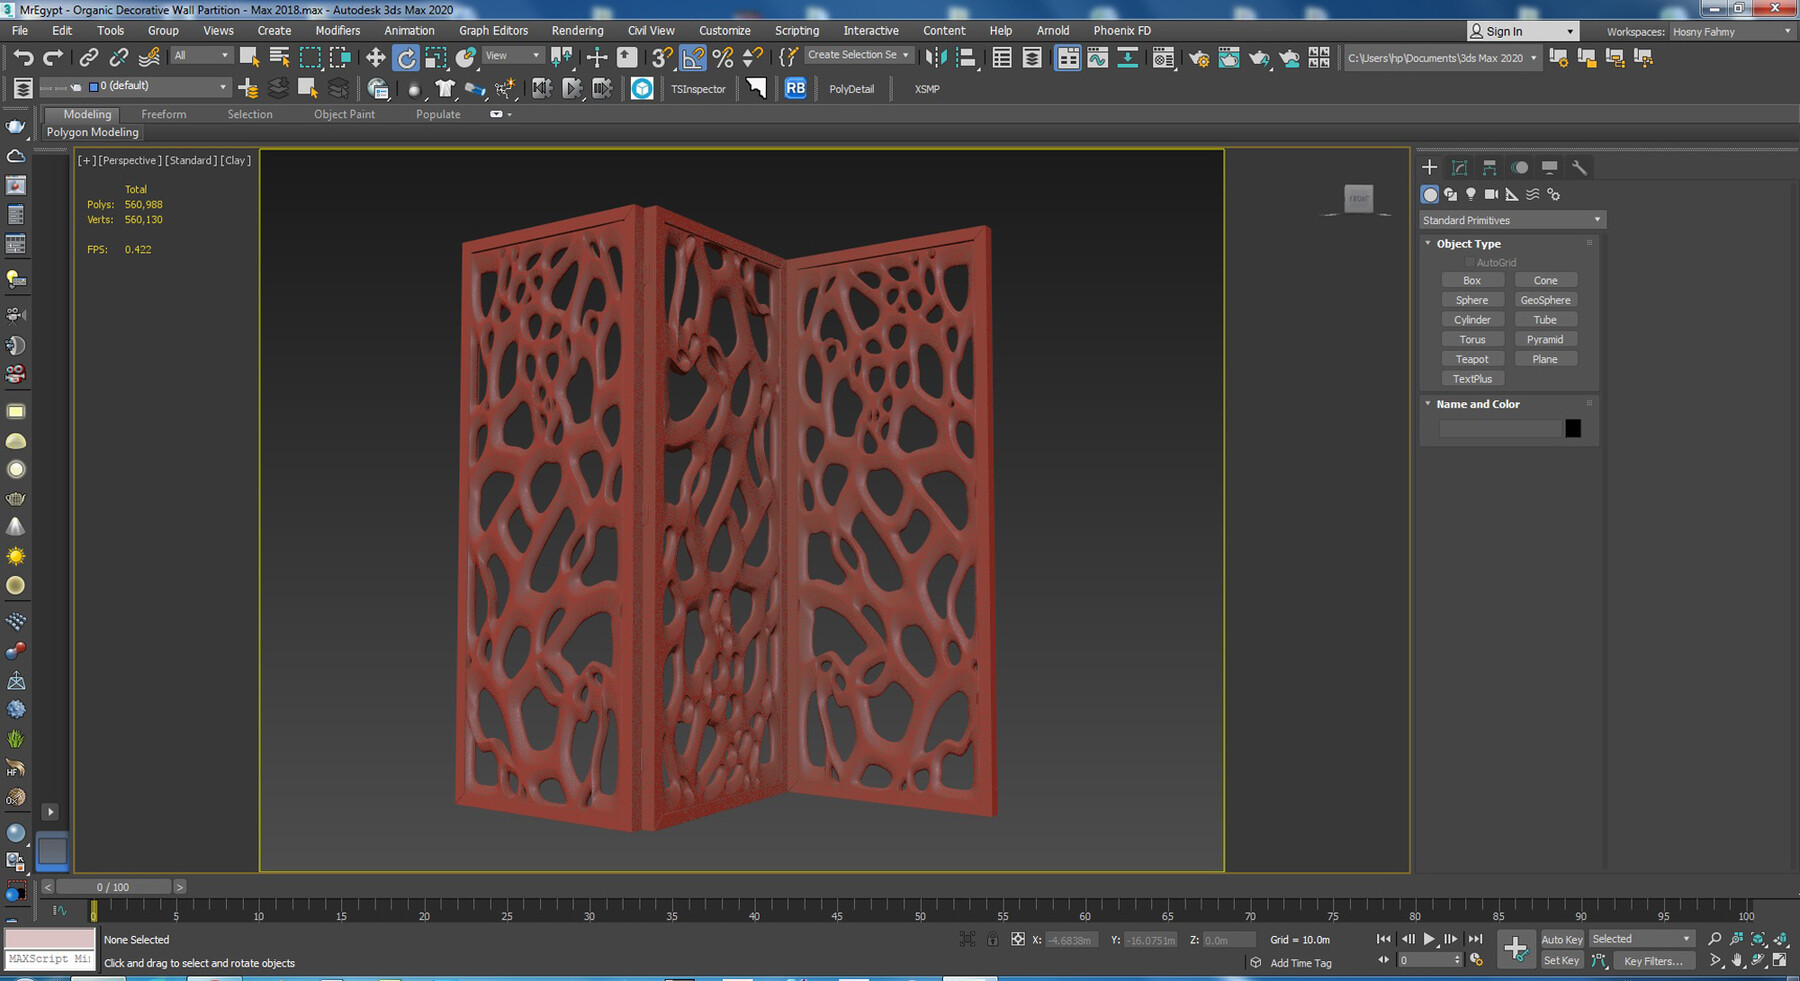Collapse the Object Type rollout
1800x981 pixels.
click(1428, 243)
